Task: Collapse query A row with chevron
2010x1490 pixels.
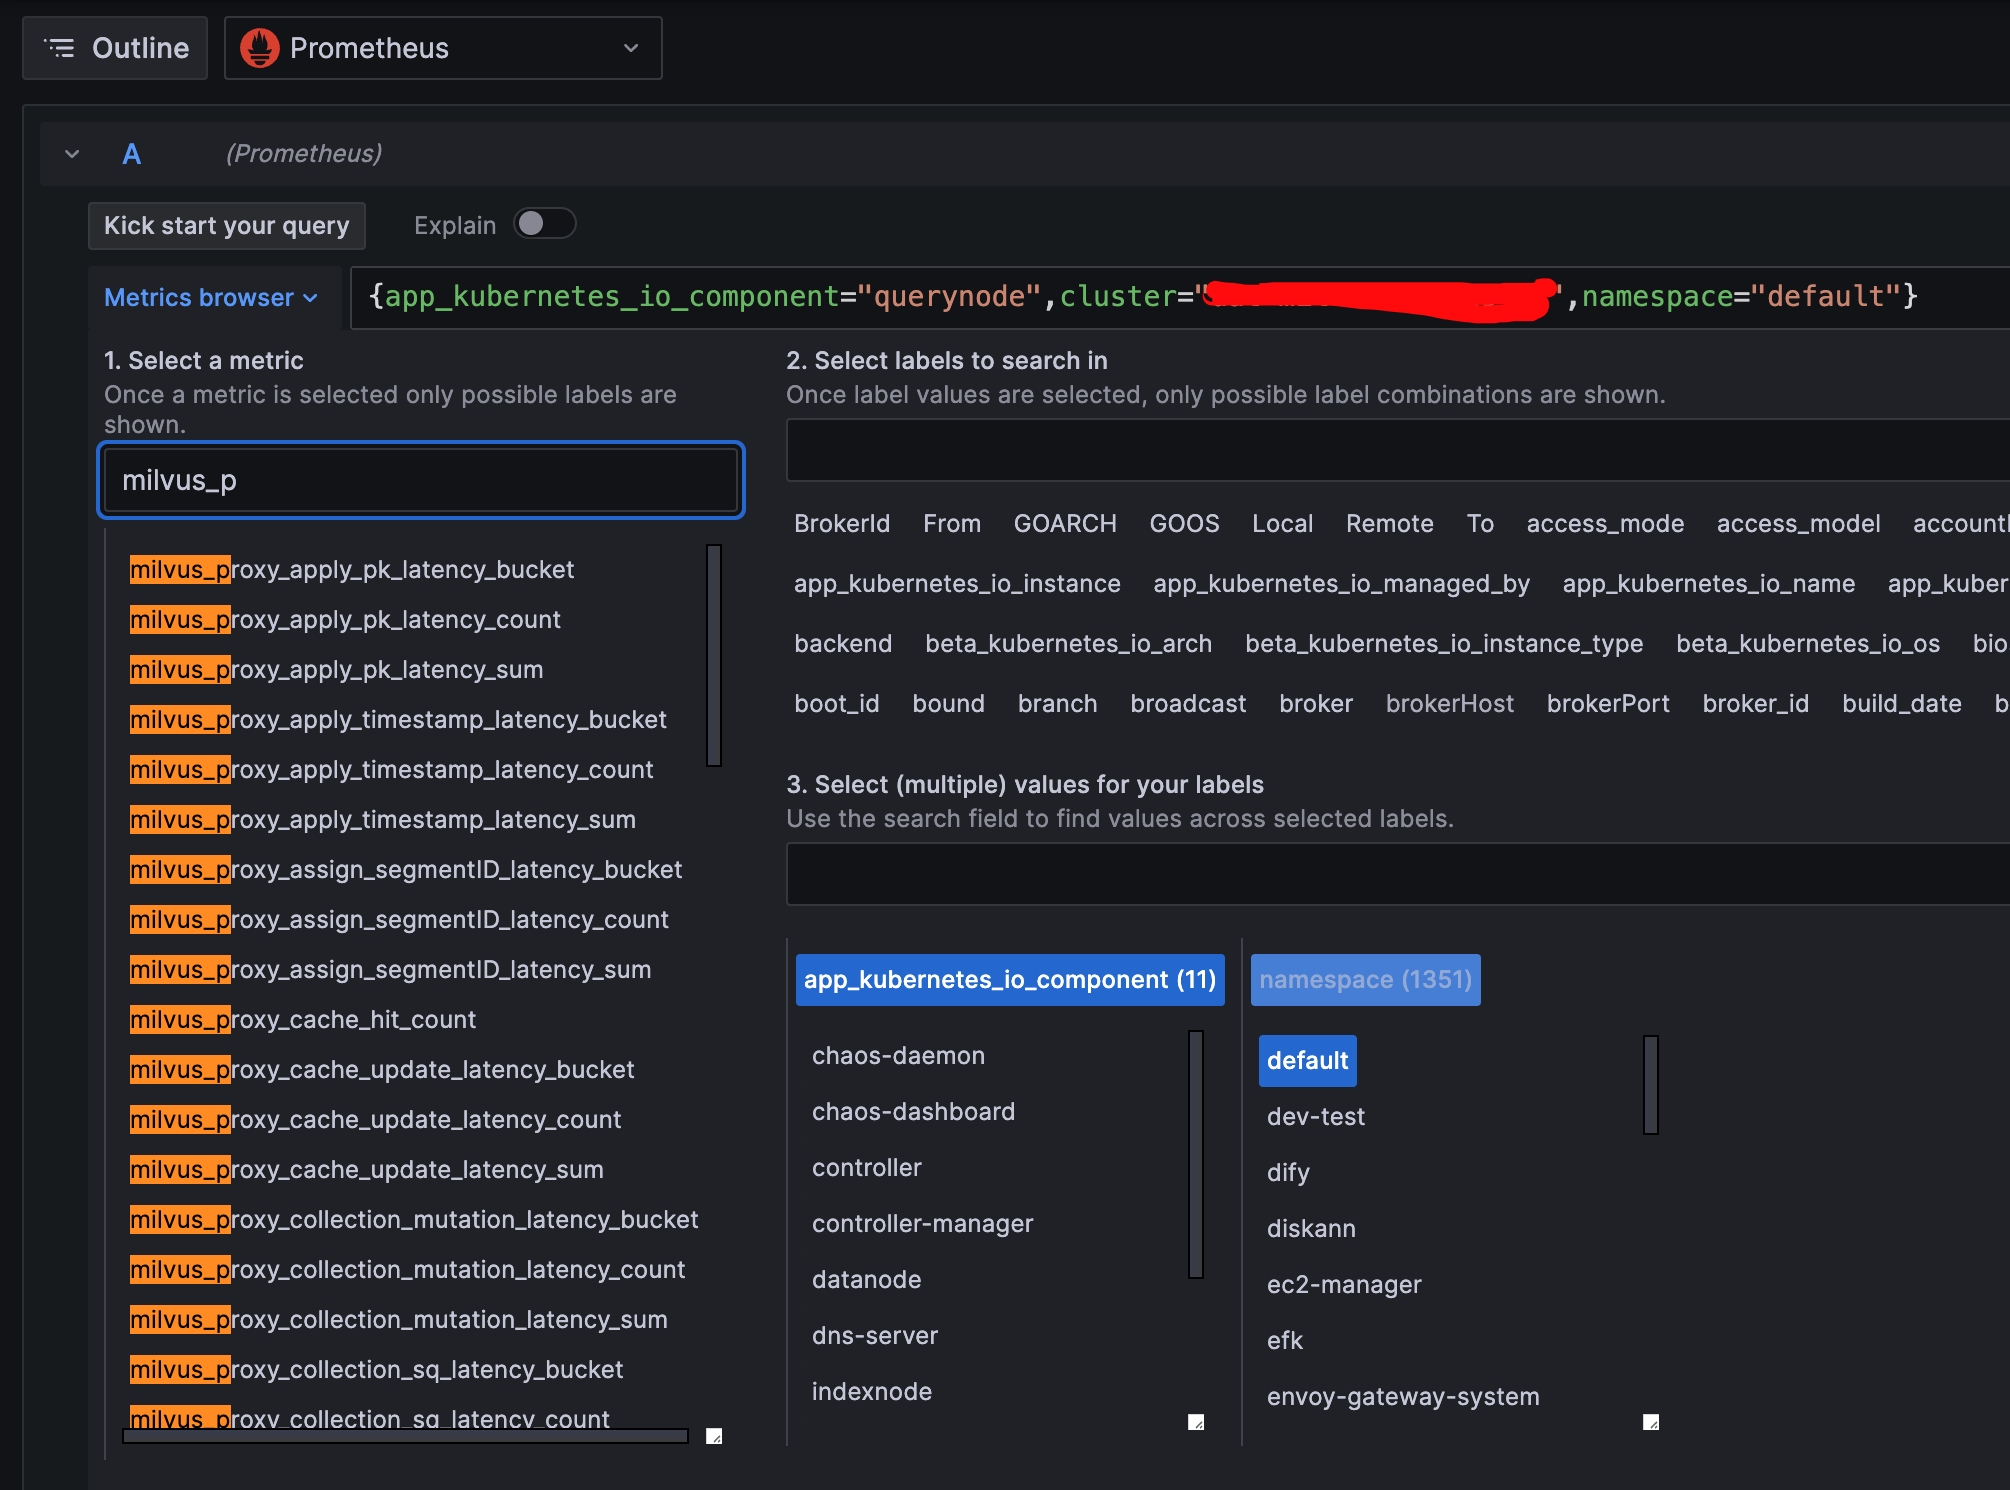Action: pyautogui.click(x=72, y=154)
